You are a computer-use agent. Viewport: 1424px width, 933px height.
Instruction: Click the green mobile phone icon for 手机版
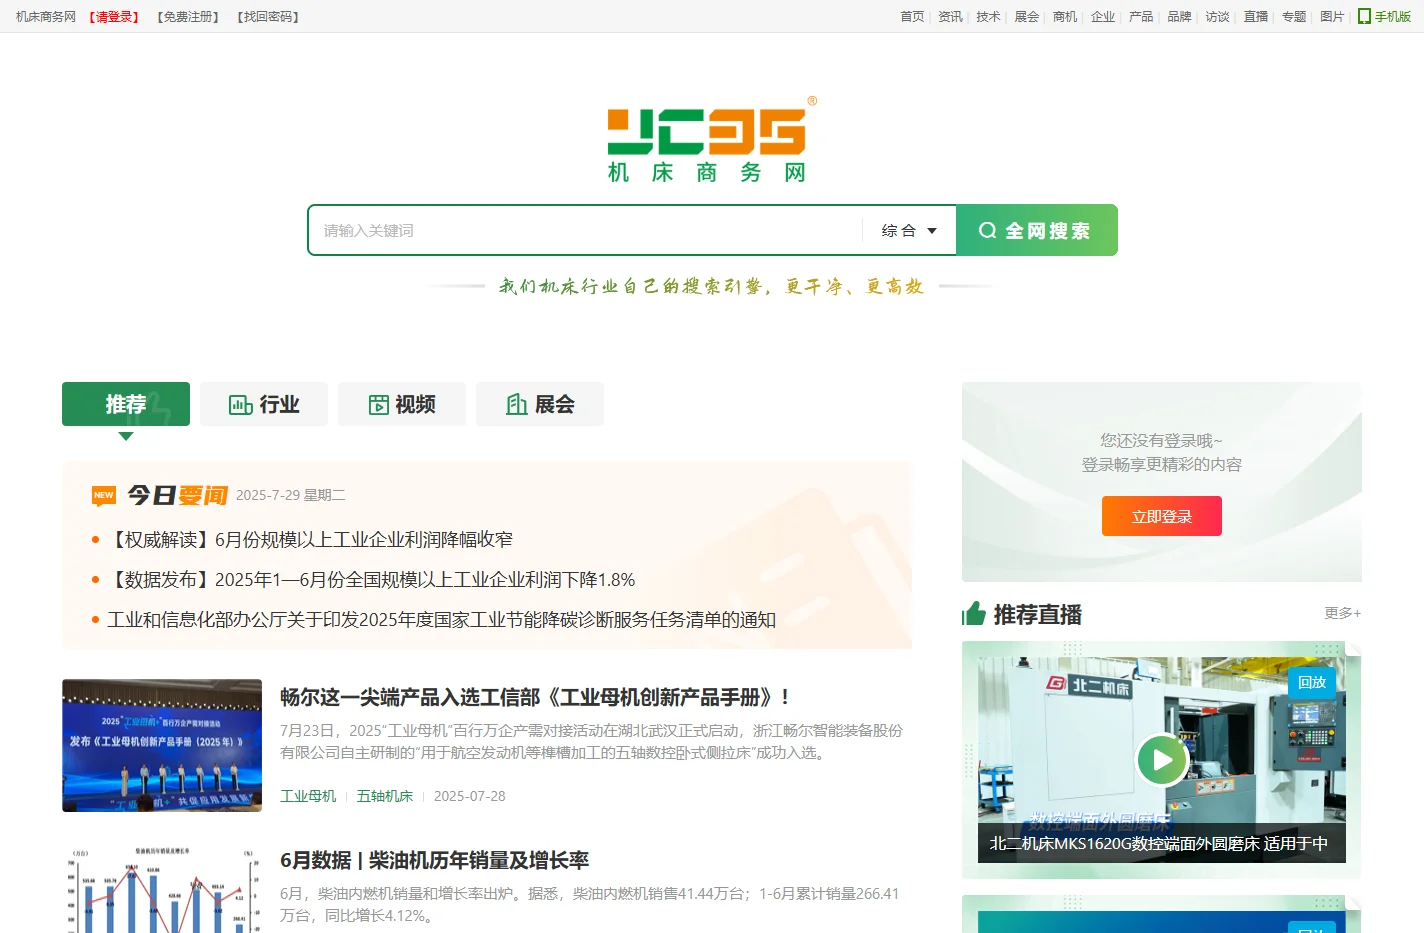pyautogui.click(x=1364, y=16)
